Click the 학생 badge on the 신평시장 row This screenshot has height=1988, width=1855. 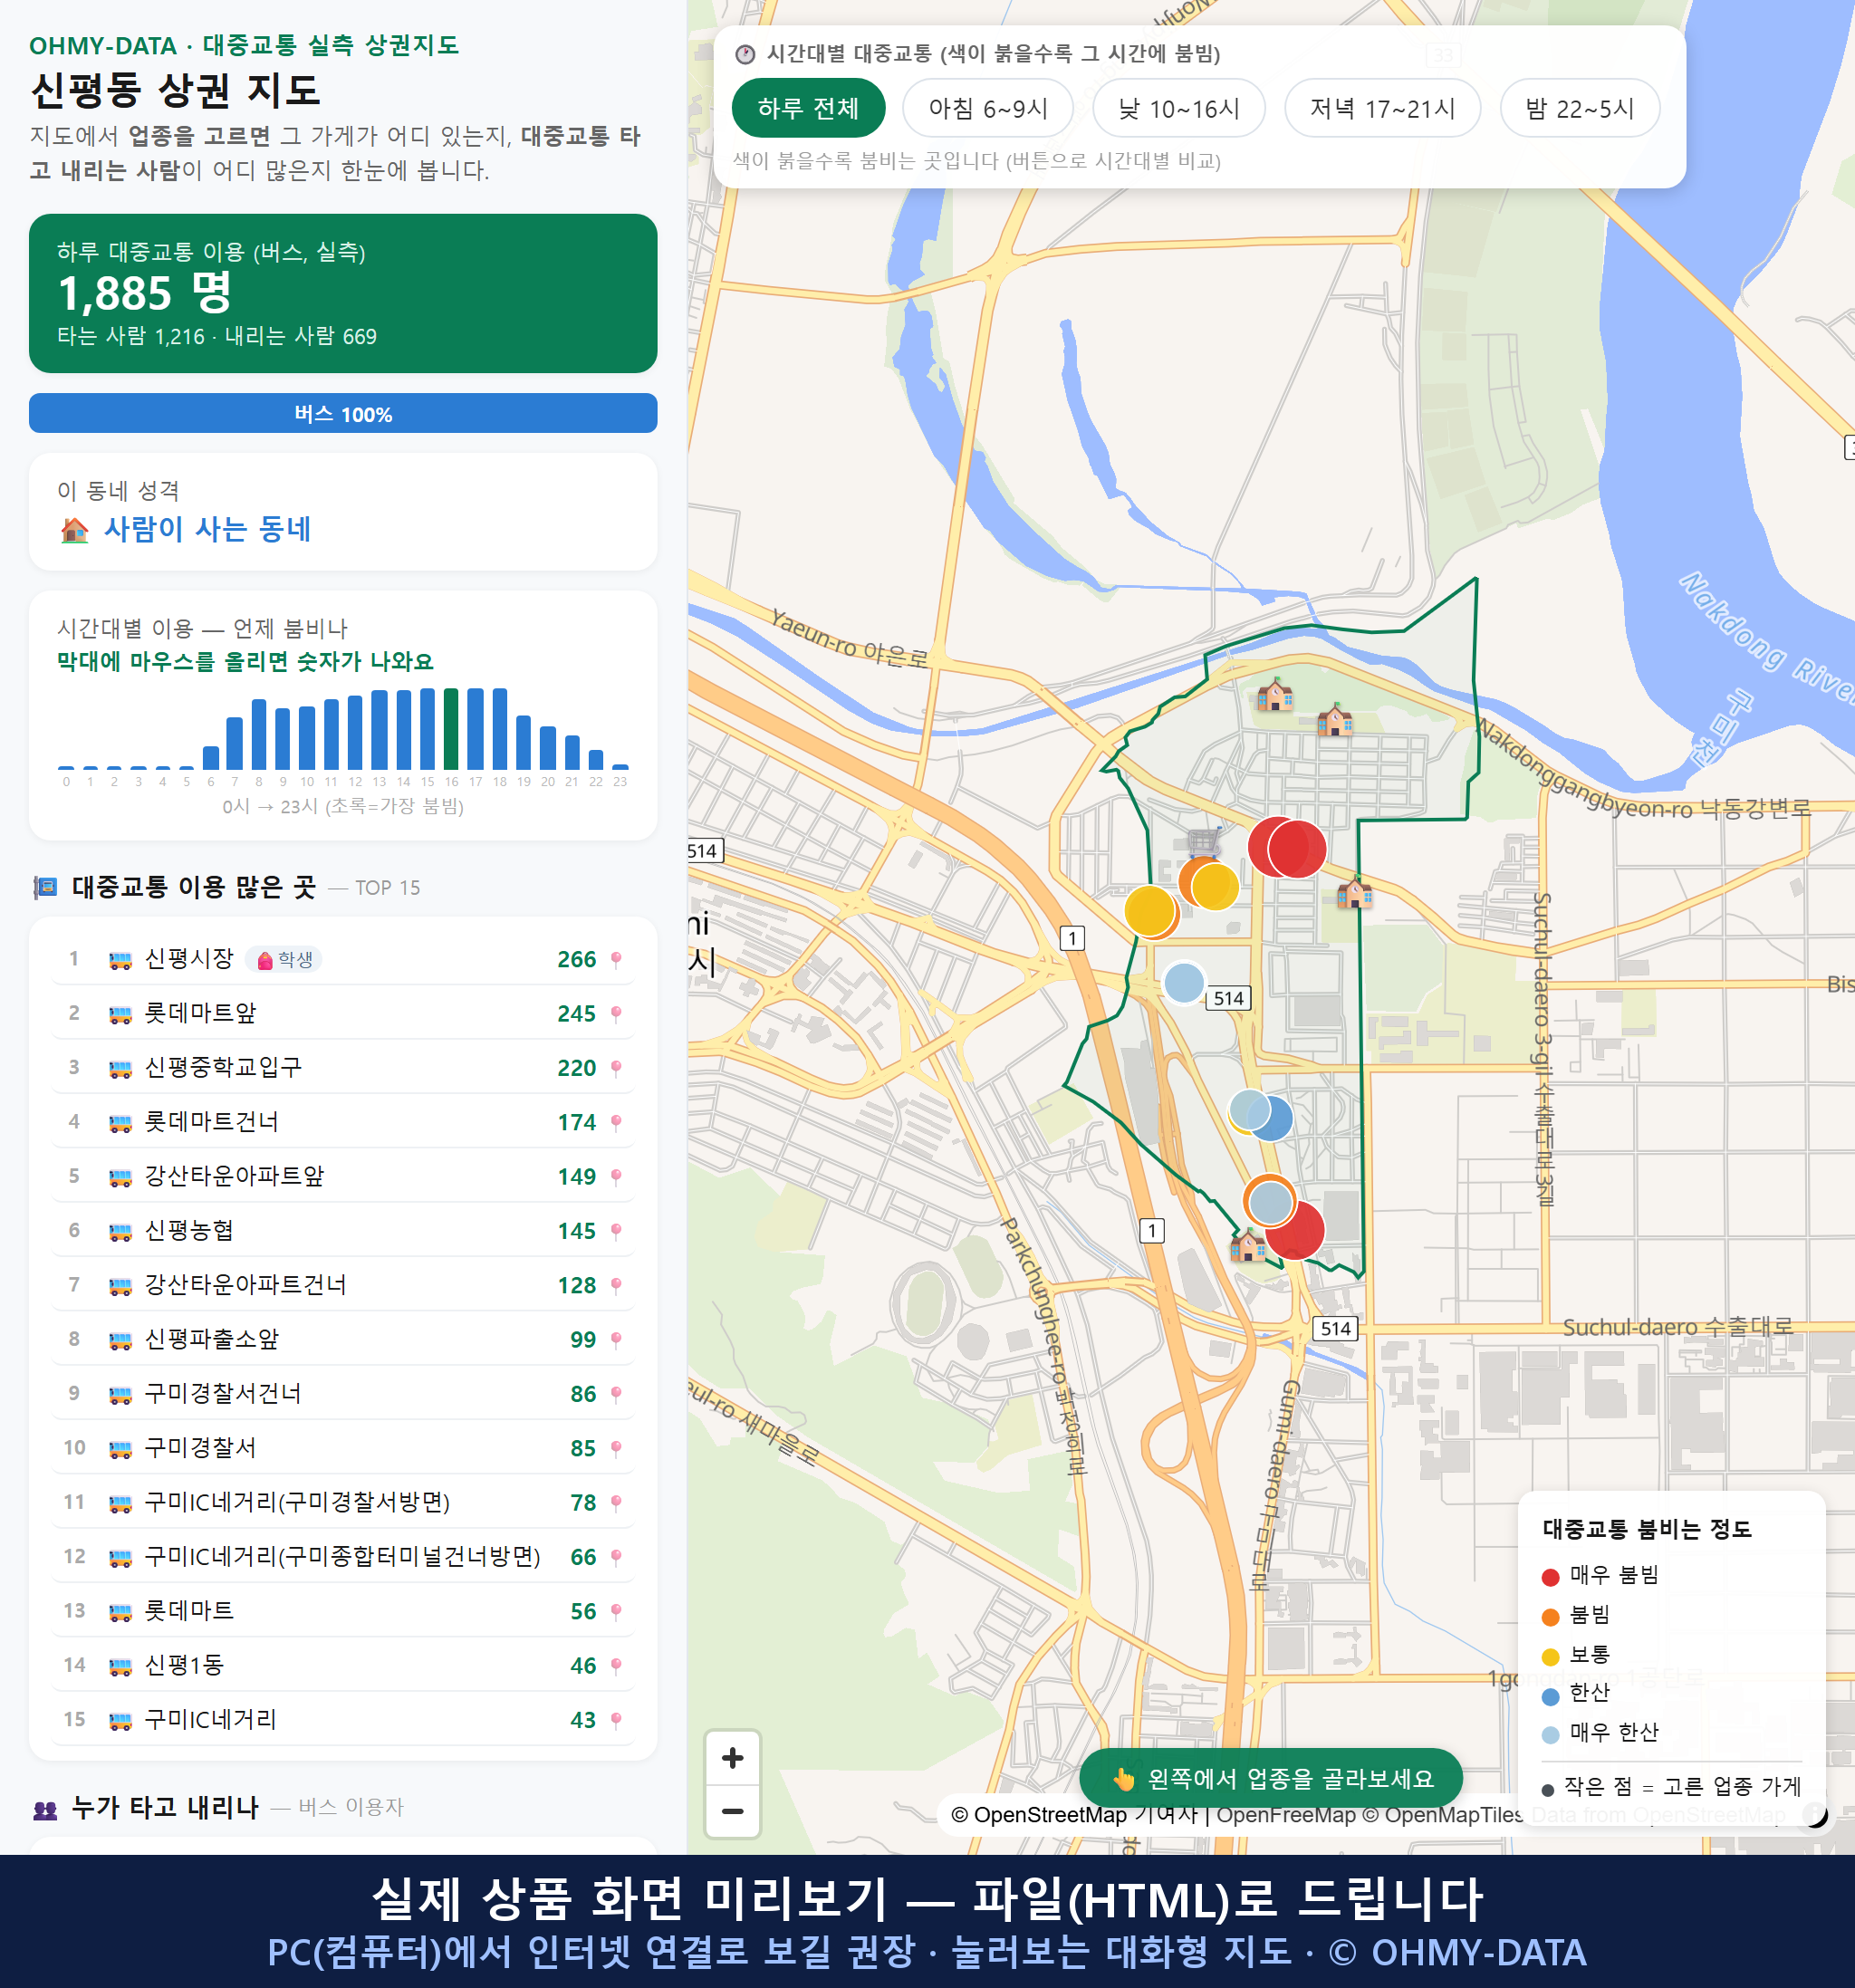pos(284,960)
